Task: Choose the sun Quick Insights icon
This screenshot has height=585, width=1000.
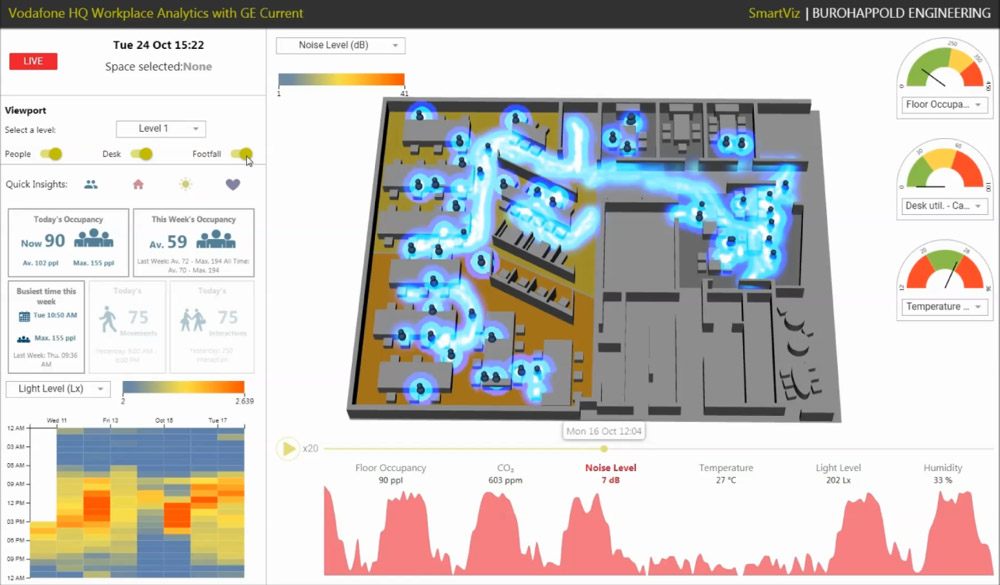Action: [185, 184]
